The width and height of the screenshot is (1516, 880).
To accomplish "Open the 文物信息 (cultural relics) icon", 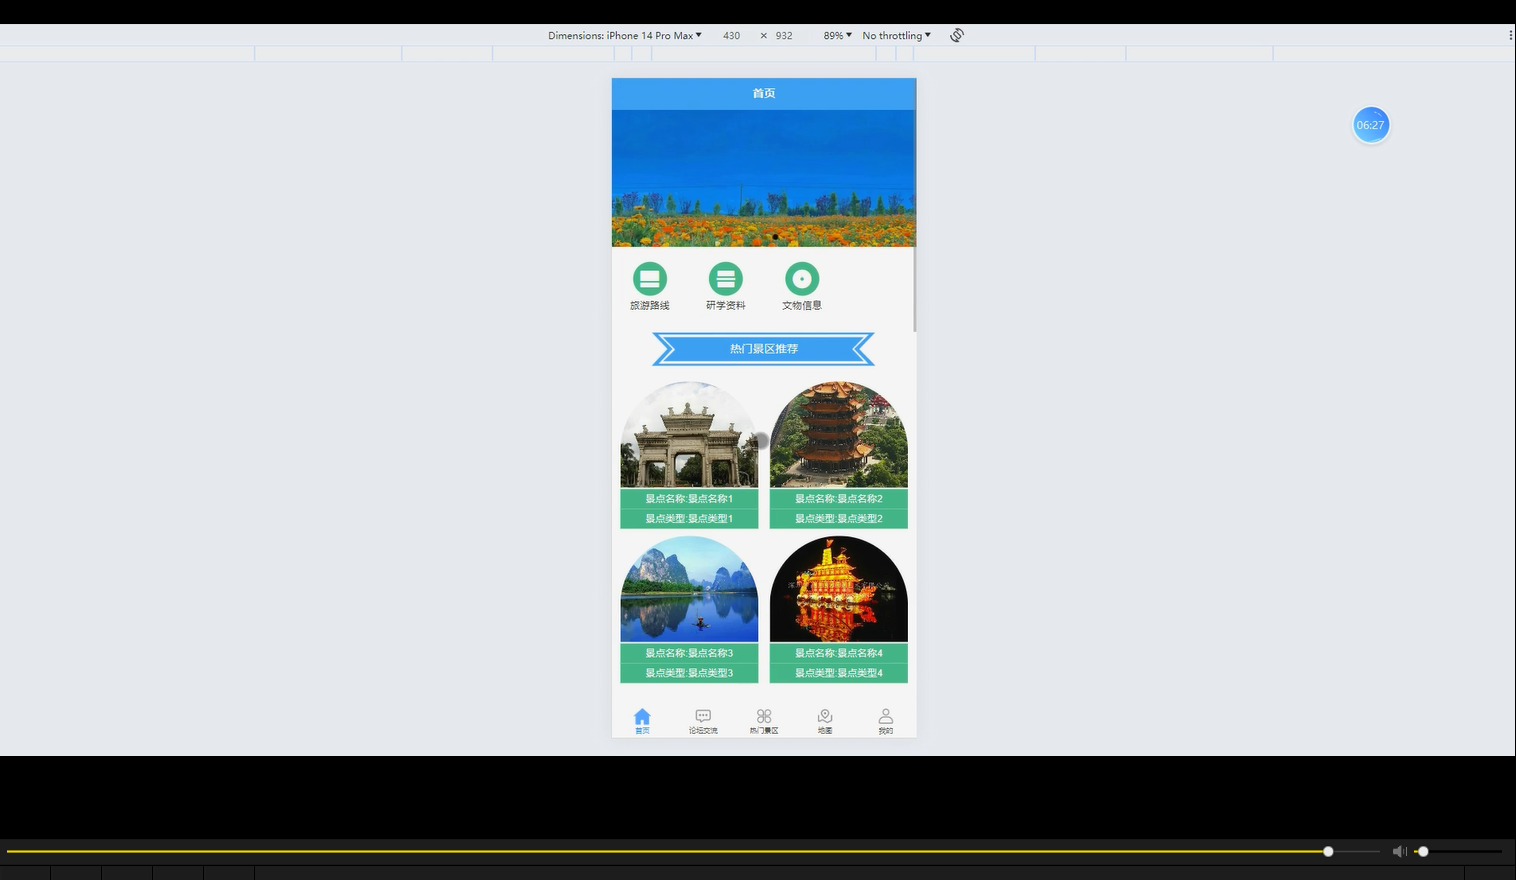I will click(802, 280).
